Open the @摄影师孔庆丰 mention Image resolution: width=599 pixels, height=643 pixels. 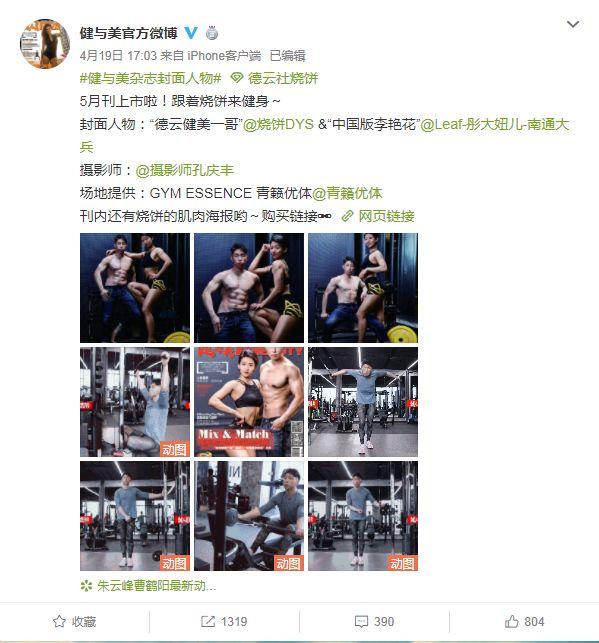tap(184, 170)
